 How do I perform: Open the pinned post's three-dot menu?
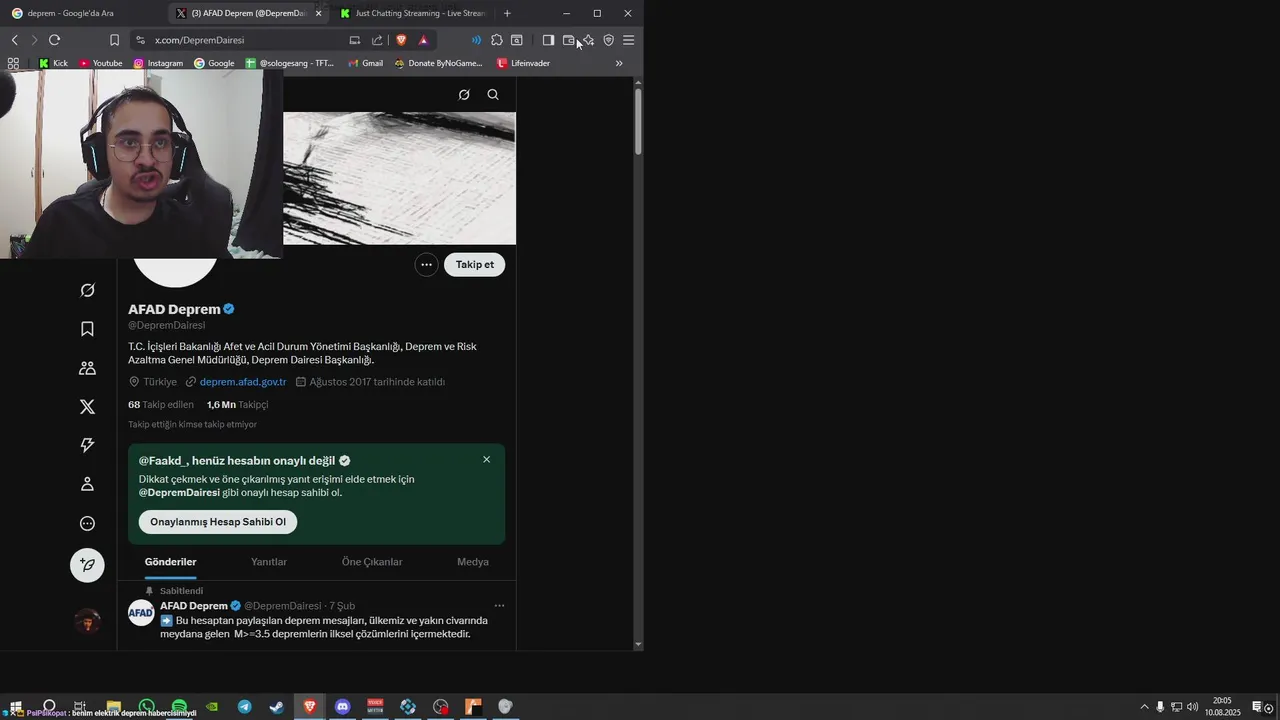click(x=499, y=606)
